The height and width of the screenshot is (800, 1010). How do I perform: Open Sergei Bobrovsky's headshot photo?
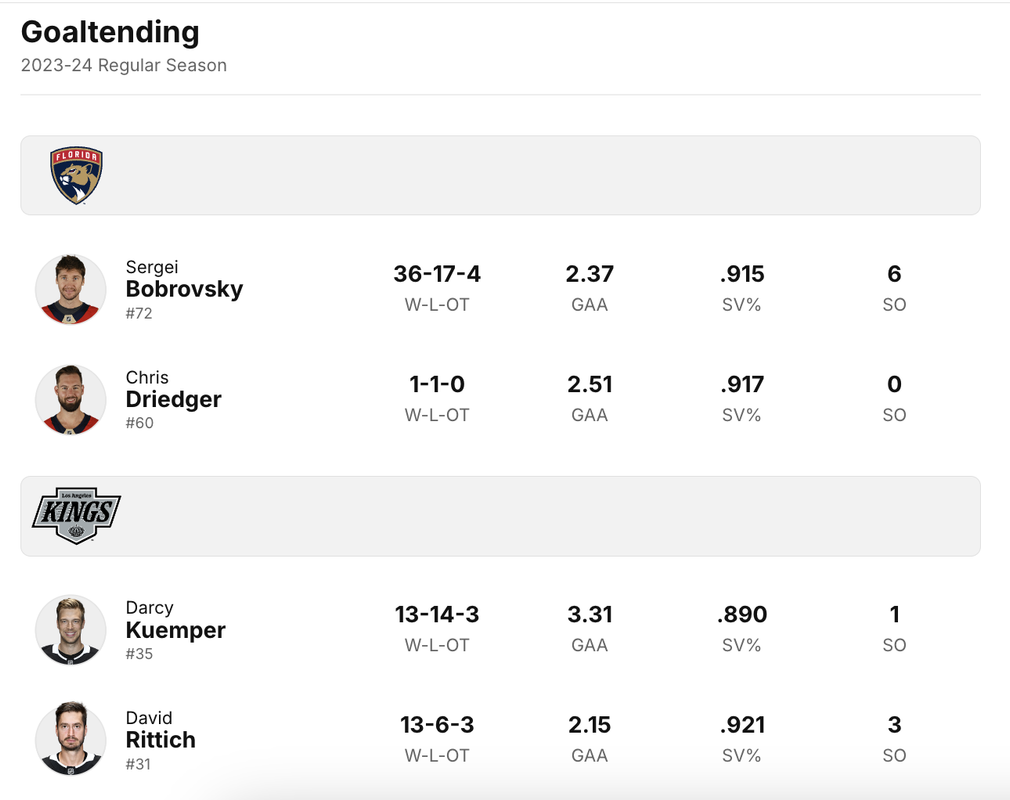[x=70, y=289]
